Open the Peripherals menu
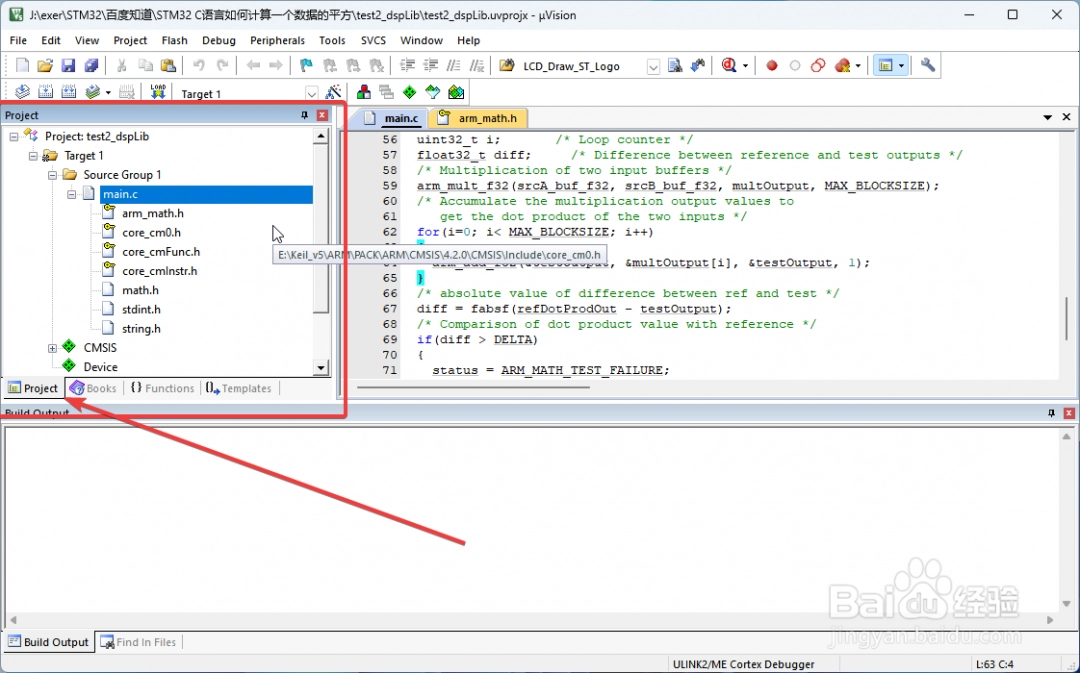This screenshot has height=673, width=1080. point(277,40)
